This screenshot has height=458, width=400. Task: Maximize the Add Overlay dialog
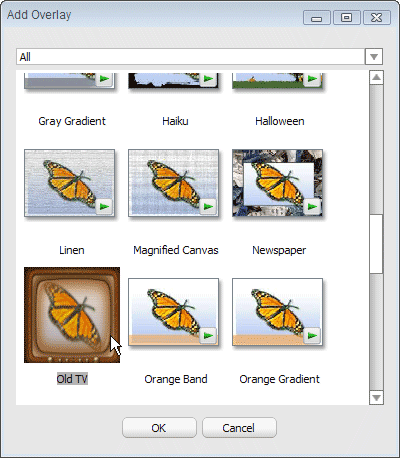[x=346, y=18]
